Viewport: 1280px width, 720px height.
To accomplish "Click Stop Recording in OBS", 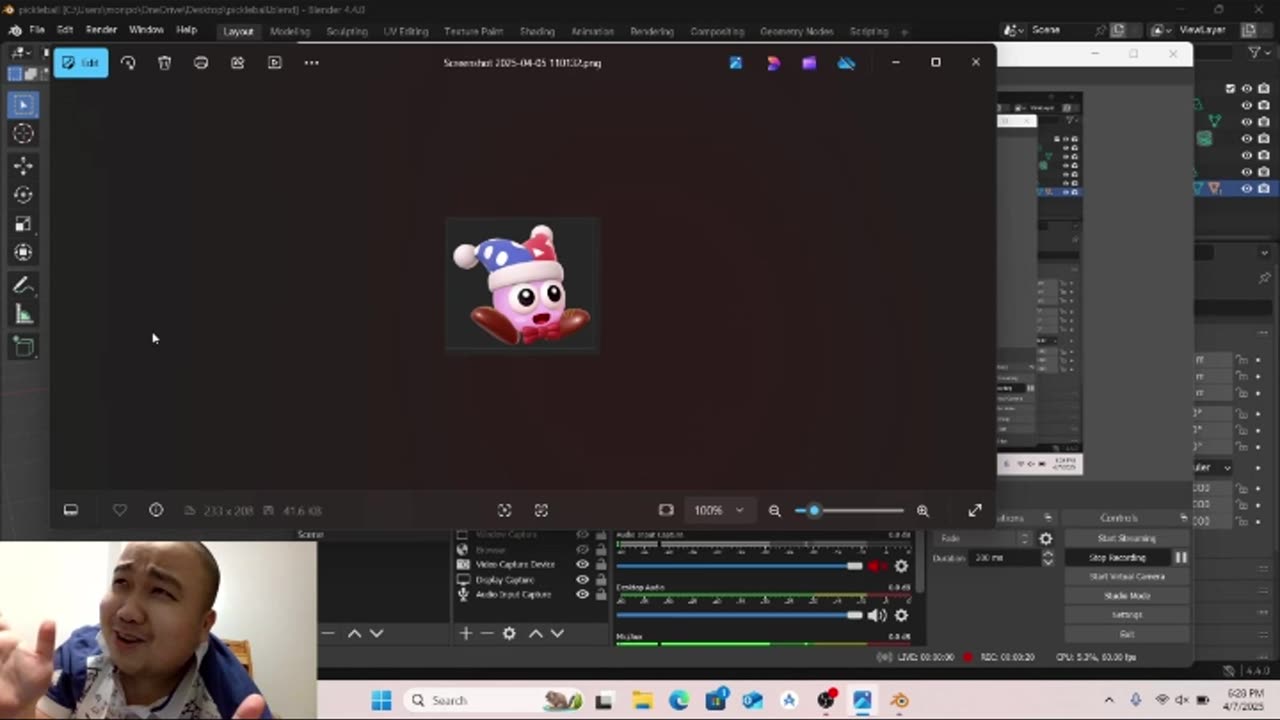I will (1116, 557).
